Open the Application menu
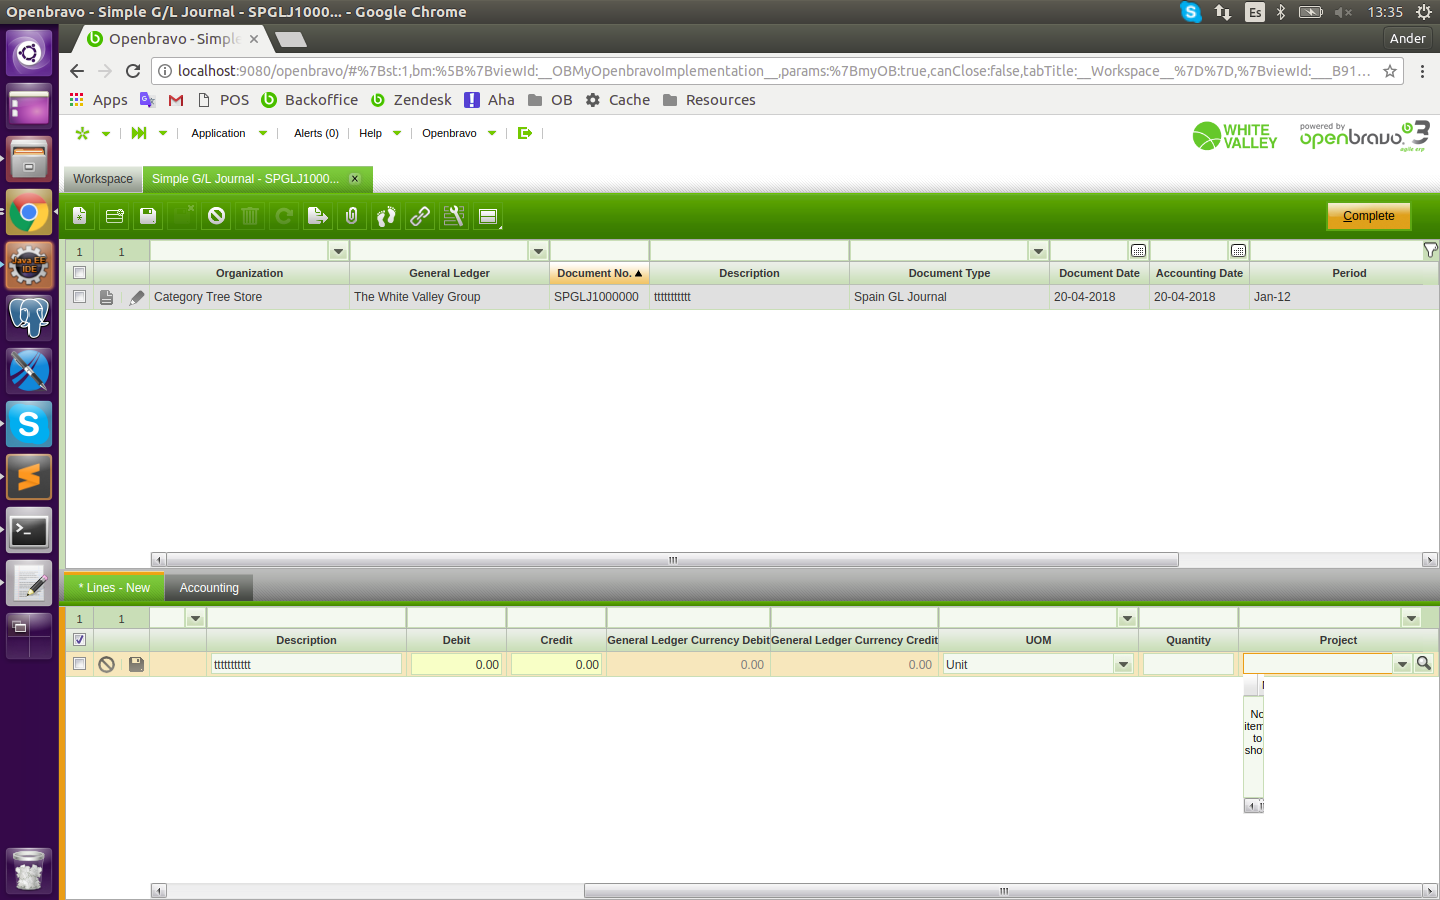 218,133
